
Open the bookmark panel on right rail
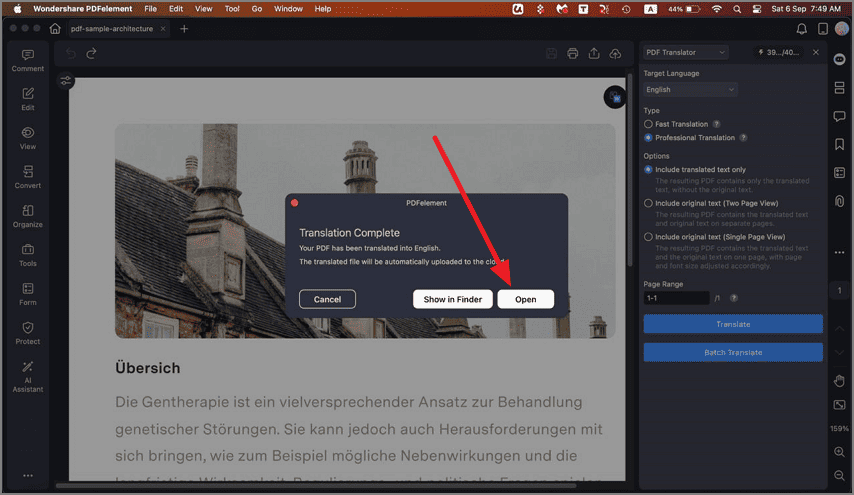(x=839, y=144)
